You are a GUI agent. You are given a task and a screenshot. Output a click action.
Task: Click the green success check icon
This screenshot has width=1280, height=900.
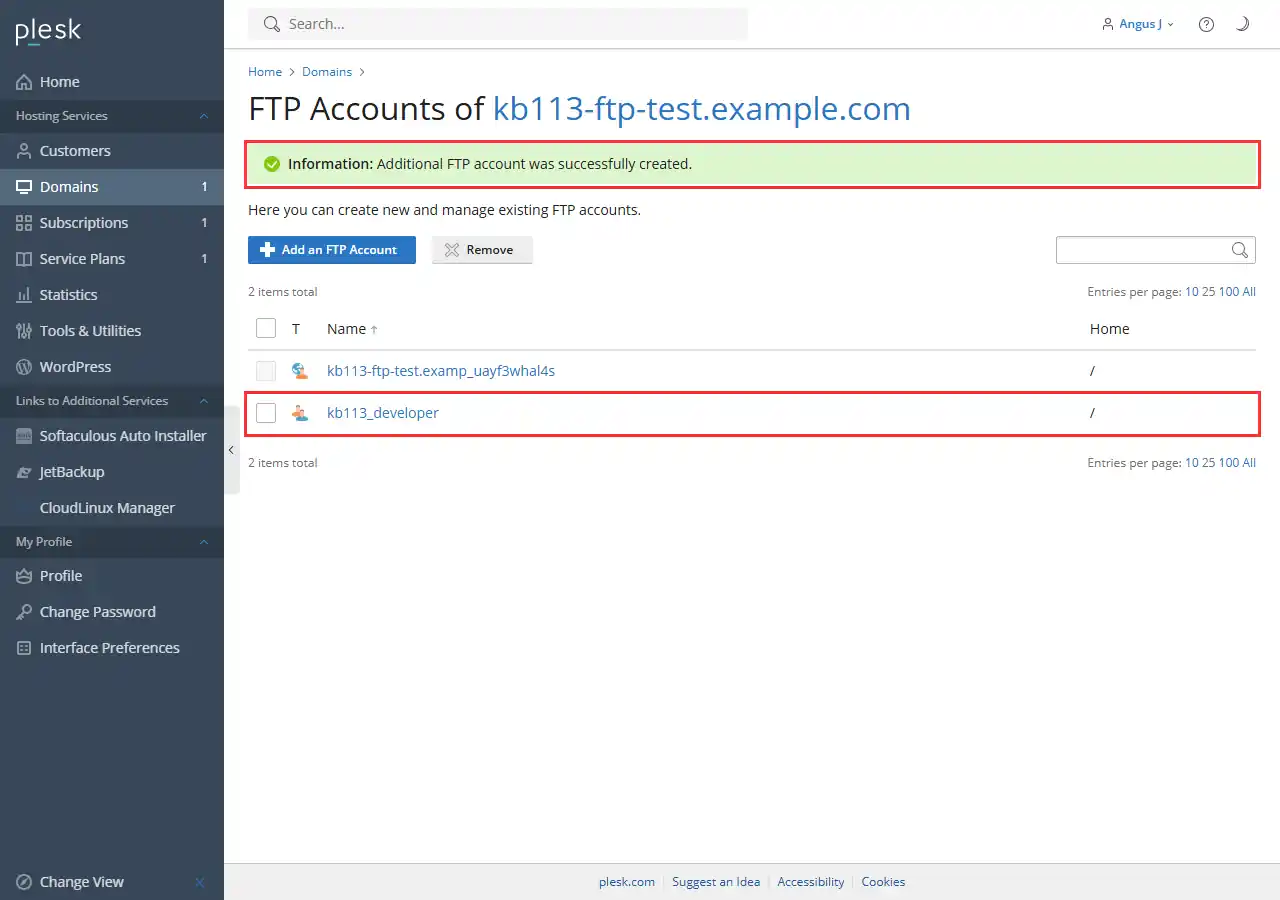[271, 164]
